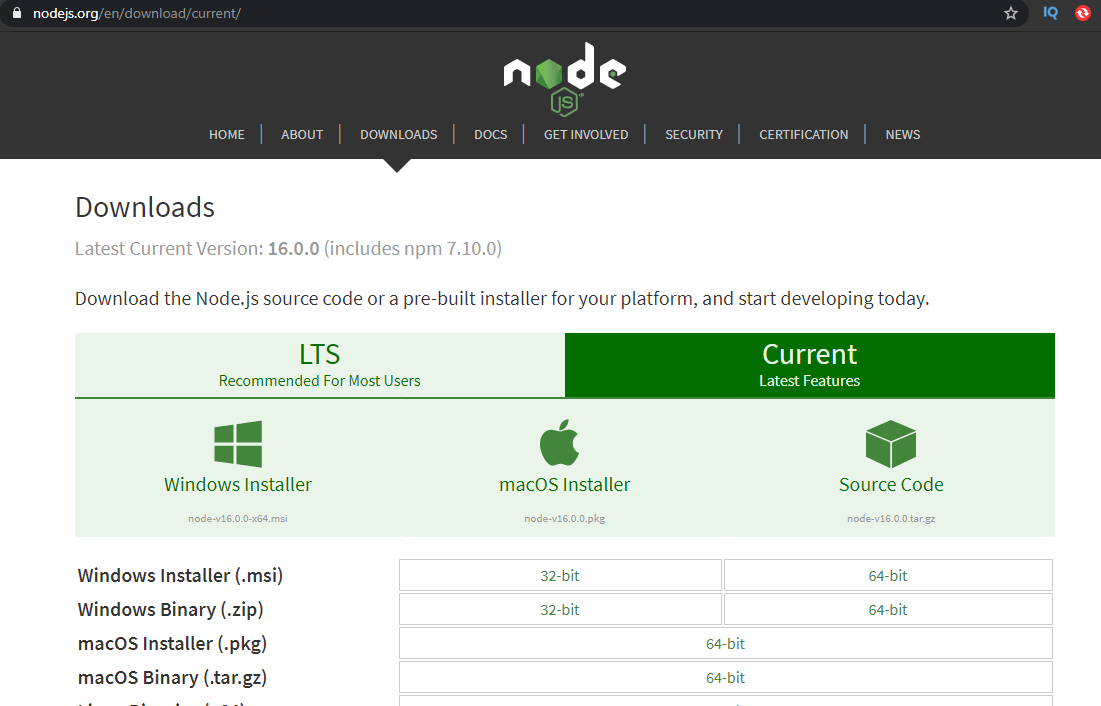The width and height of the screenshot is (1101, 706).
Task: Click node-v16.0.0.tar.gz filename
Action: (x=891, y=518)
